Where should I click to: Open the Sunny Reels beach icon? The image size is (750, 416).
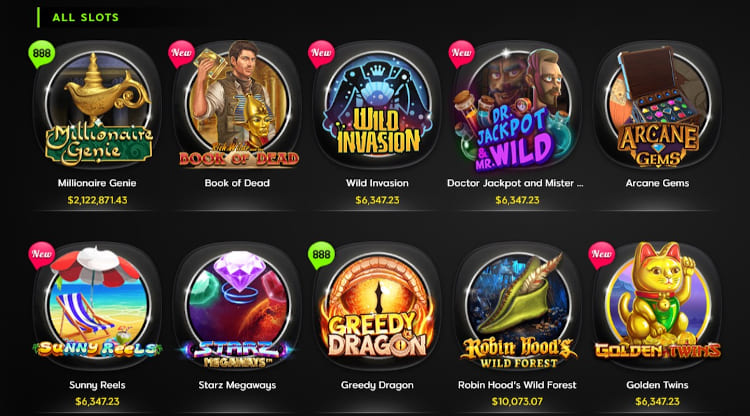point(97,307)
